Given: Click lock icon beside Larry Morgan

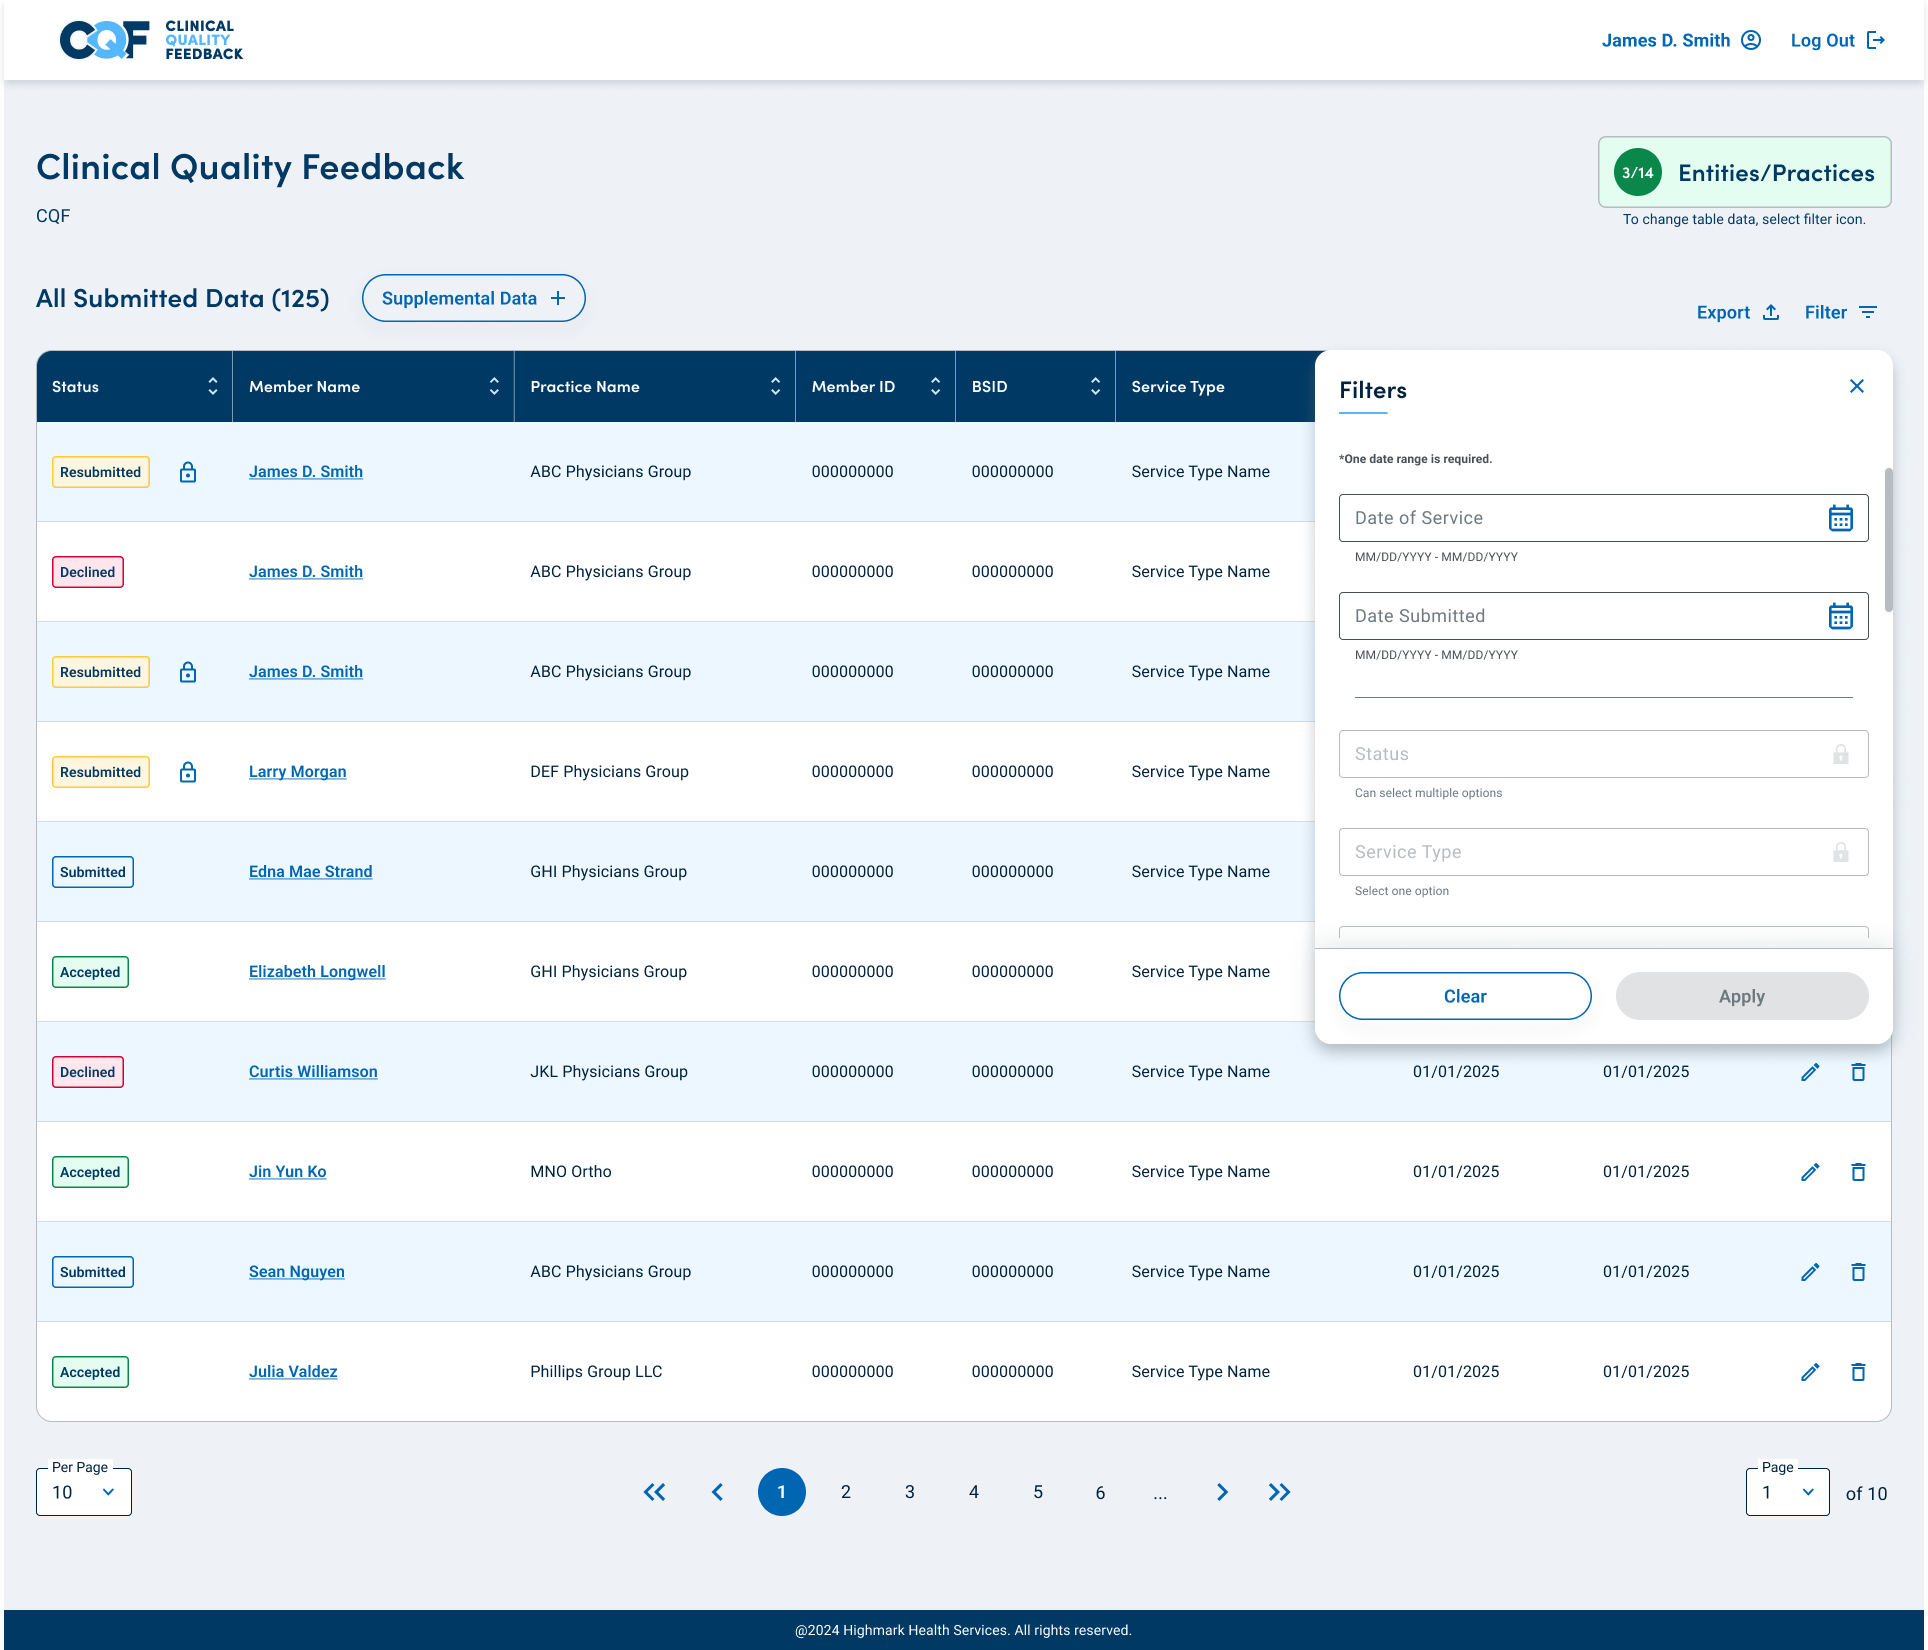Looking at the screenshot, I should click(x=188, y=772).
